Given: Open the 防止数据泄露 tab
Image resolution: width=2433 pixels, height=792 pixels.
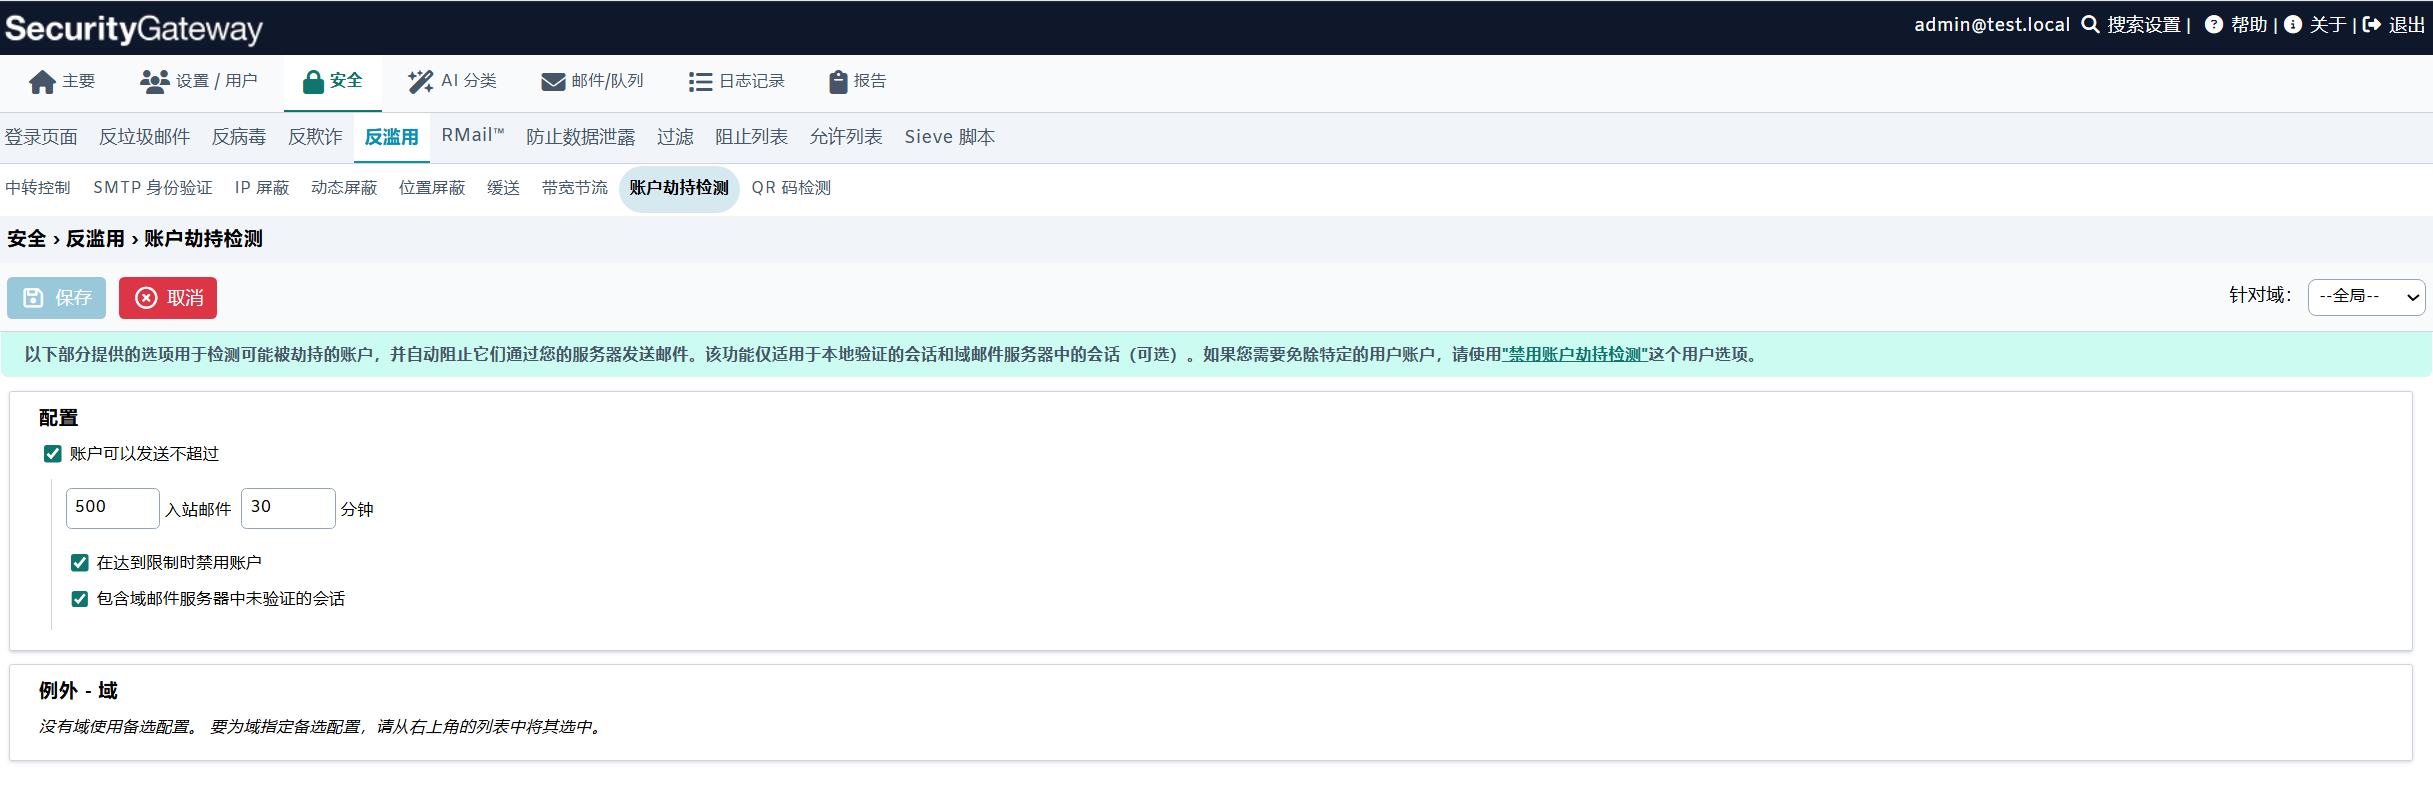Looking at the screenshot, I should coord(581,137).
